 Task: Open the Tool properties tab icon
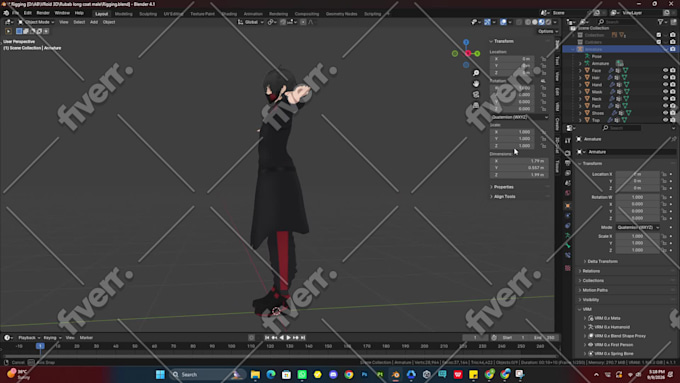(x=568, y=141)
